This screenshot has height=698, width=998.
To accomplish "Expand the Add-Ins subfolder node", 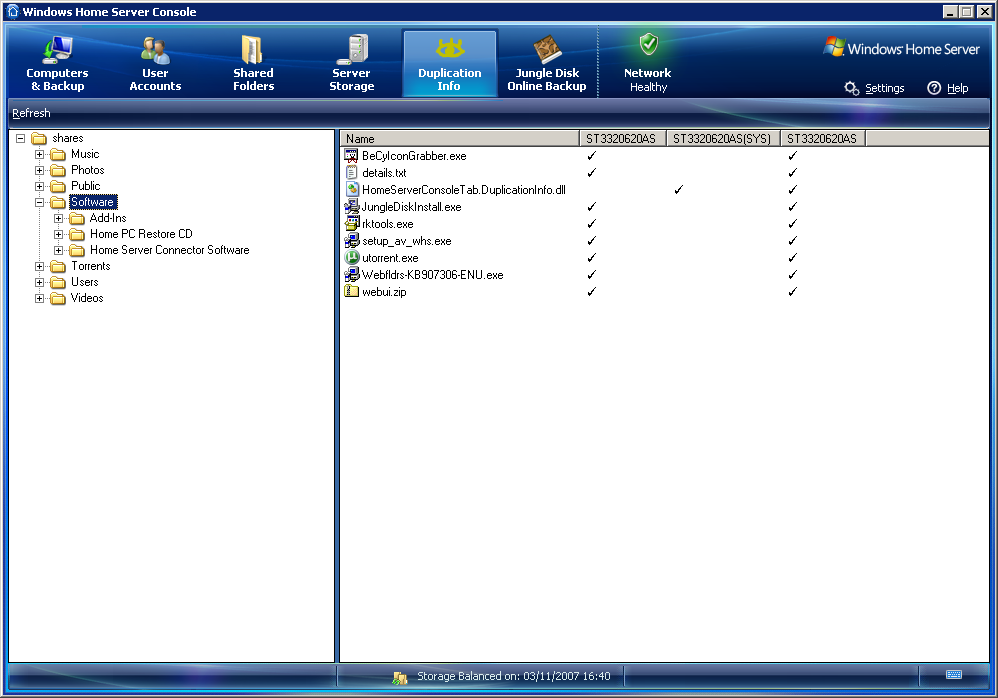I will pos(59,218).
